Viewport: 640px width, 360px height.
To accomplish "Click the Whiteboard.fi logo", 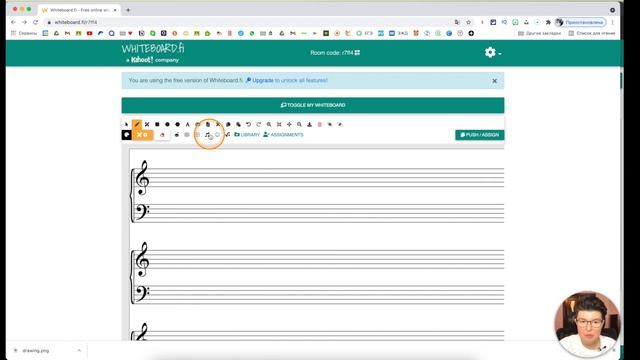I will [153, 53].
